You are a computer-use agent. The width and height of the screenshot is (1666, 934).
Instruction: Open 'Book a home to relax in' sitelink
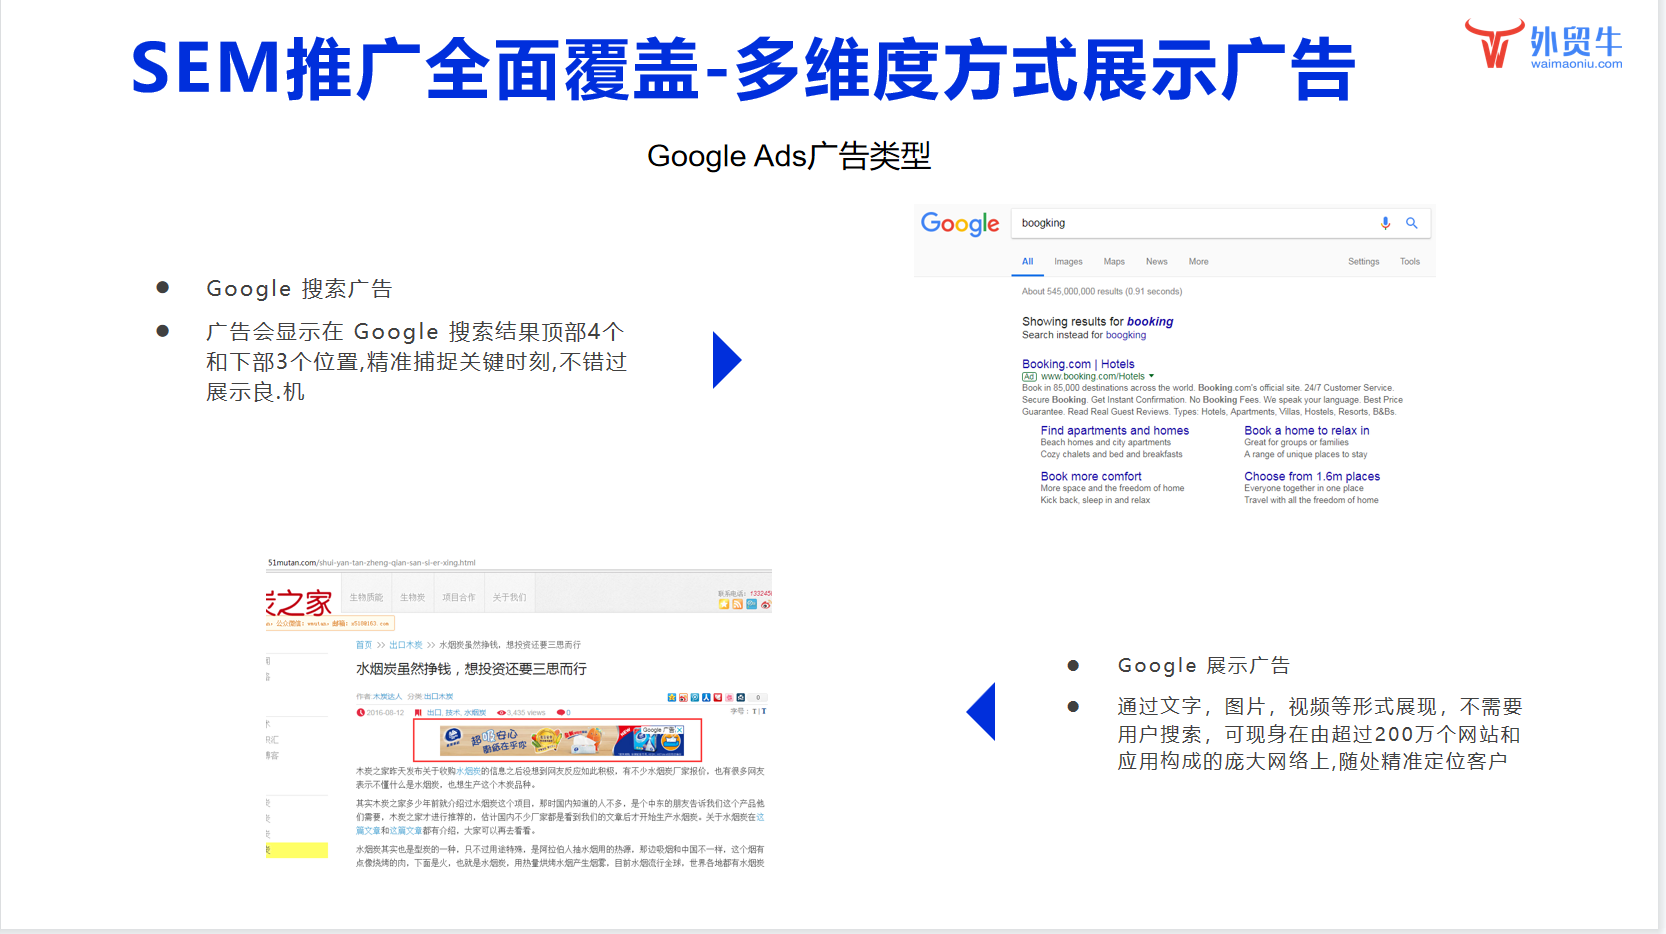[1306, 430]
